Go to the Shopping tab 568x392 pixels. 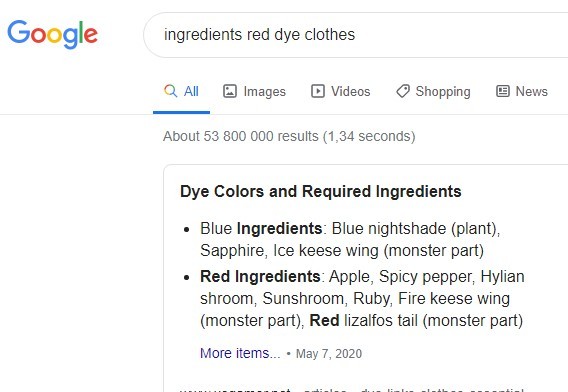click(443, 92)
